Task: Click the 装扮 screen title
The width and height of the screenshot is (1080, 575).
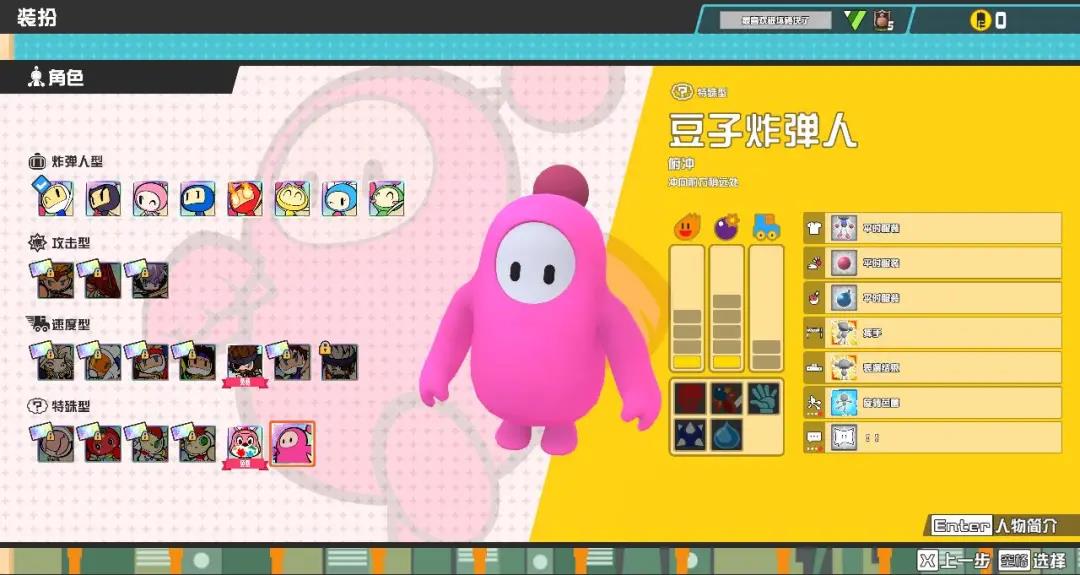Action: pos(37,17)
